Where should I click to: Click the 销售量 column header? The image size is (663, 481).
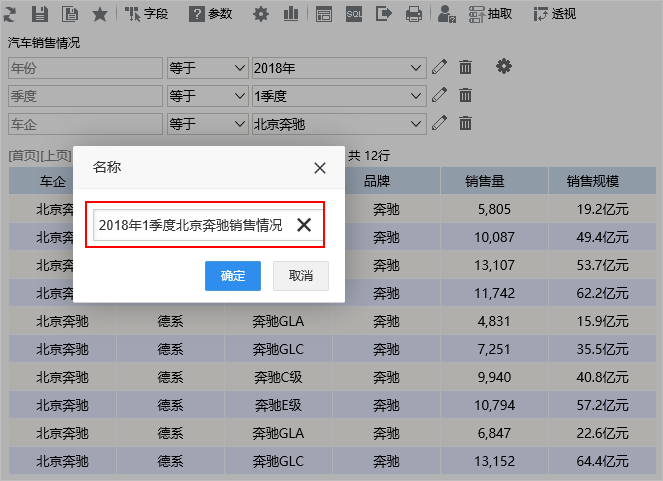[485, 181]
